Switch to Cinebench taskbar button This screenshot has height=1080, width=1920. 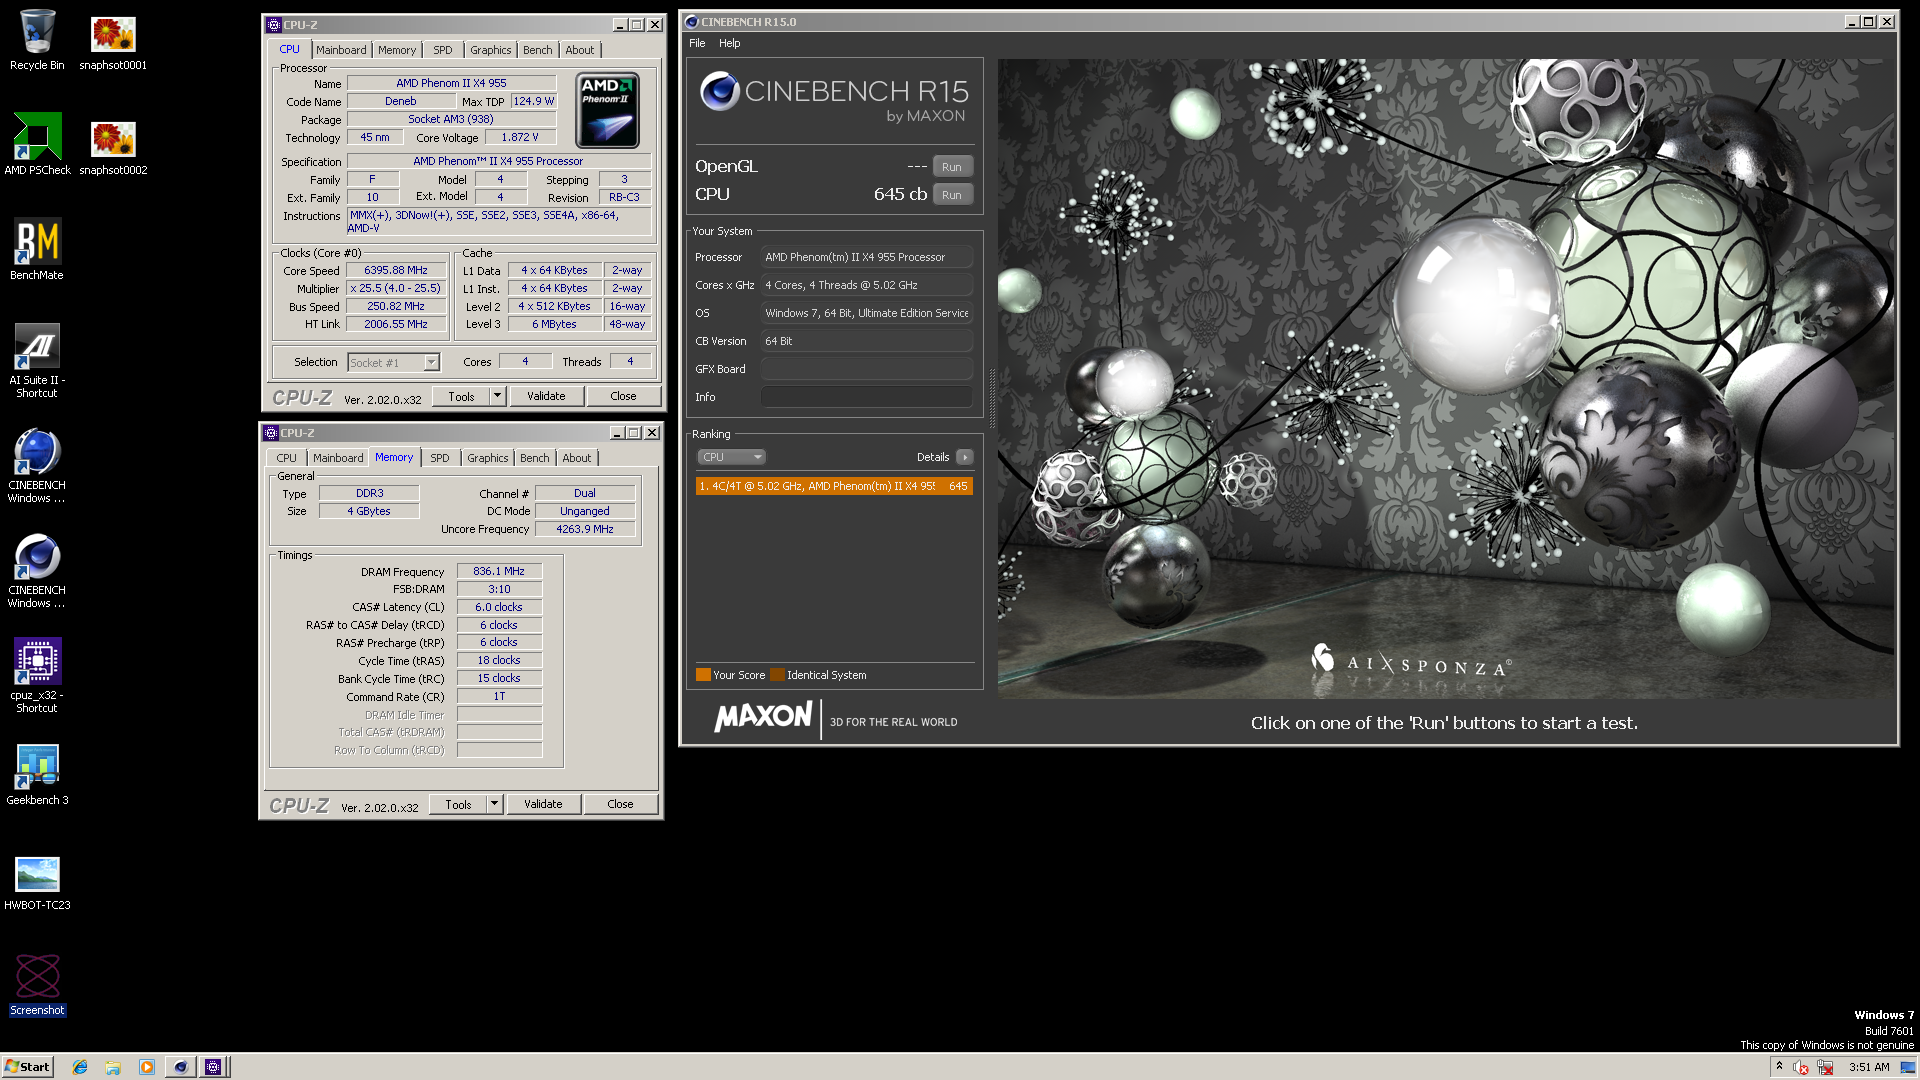coord(180,1067)
